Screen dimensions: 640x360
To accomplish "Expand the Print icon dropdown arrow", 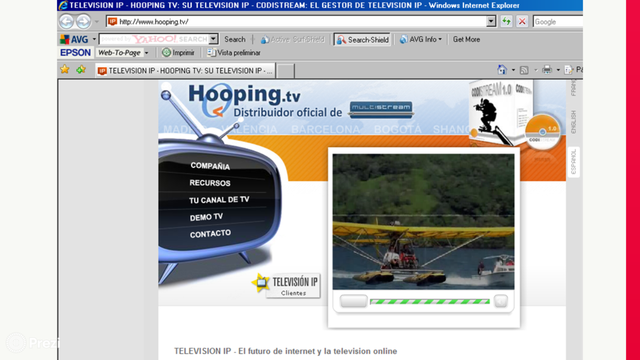I will click(x=558, y=70).
